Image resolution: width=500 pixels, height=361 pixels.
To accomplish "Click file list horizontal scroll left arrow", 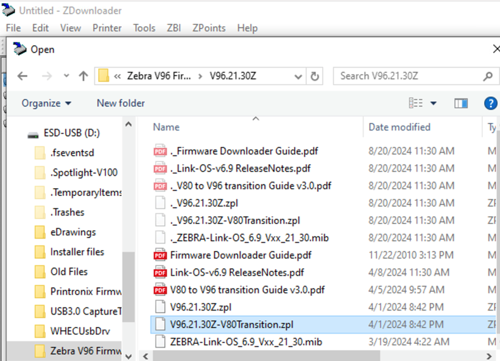I will (146, 356).
